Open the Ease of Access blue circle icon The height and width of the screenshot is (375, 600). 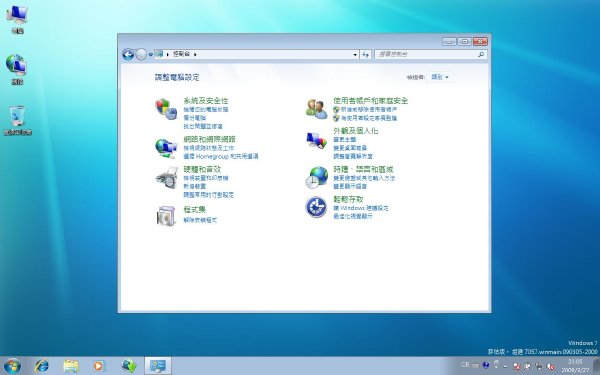(316, 207)
